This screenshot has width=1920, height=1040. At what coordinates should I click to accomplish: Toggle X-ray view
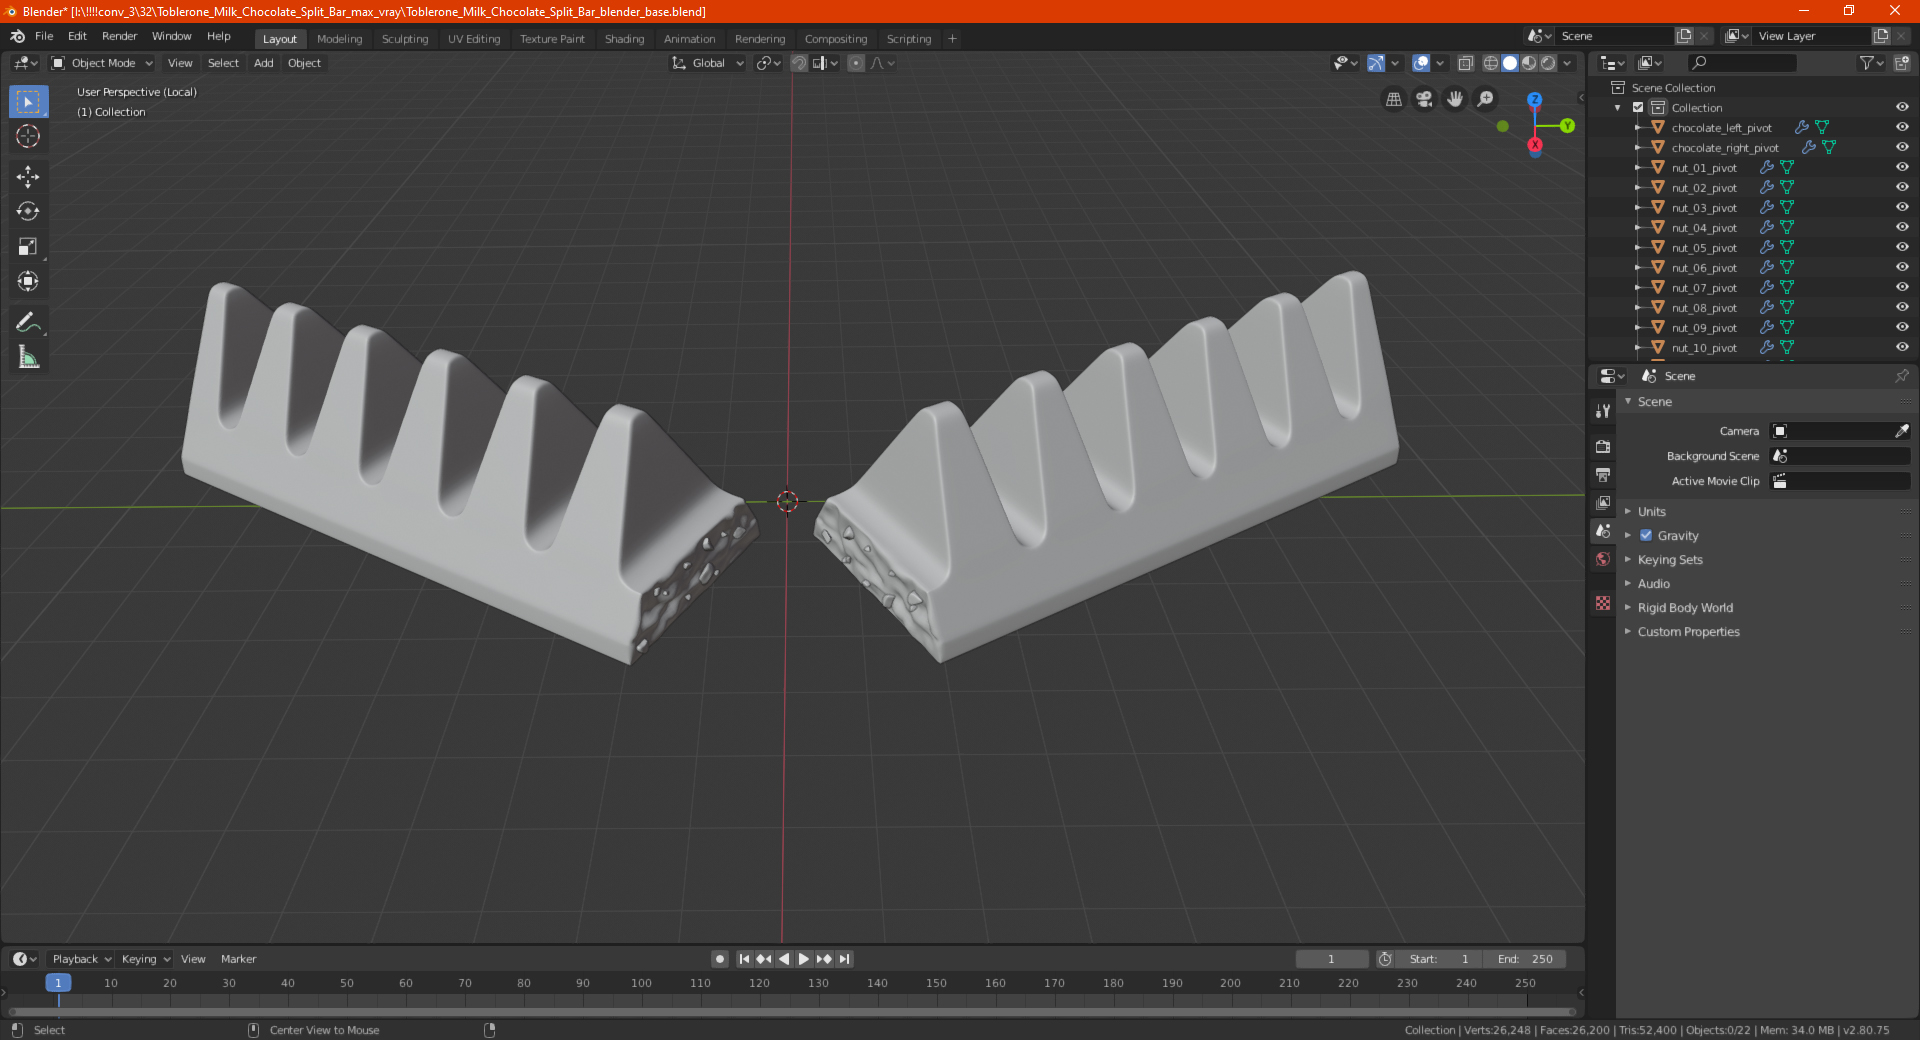pos(1465,63)
